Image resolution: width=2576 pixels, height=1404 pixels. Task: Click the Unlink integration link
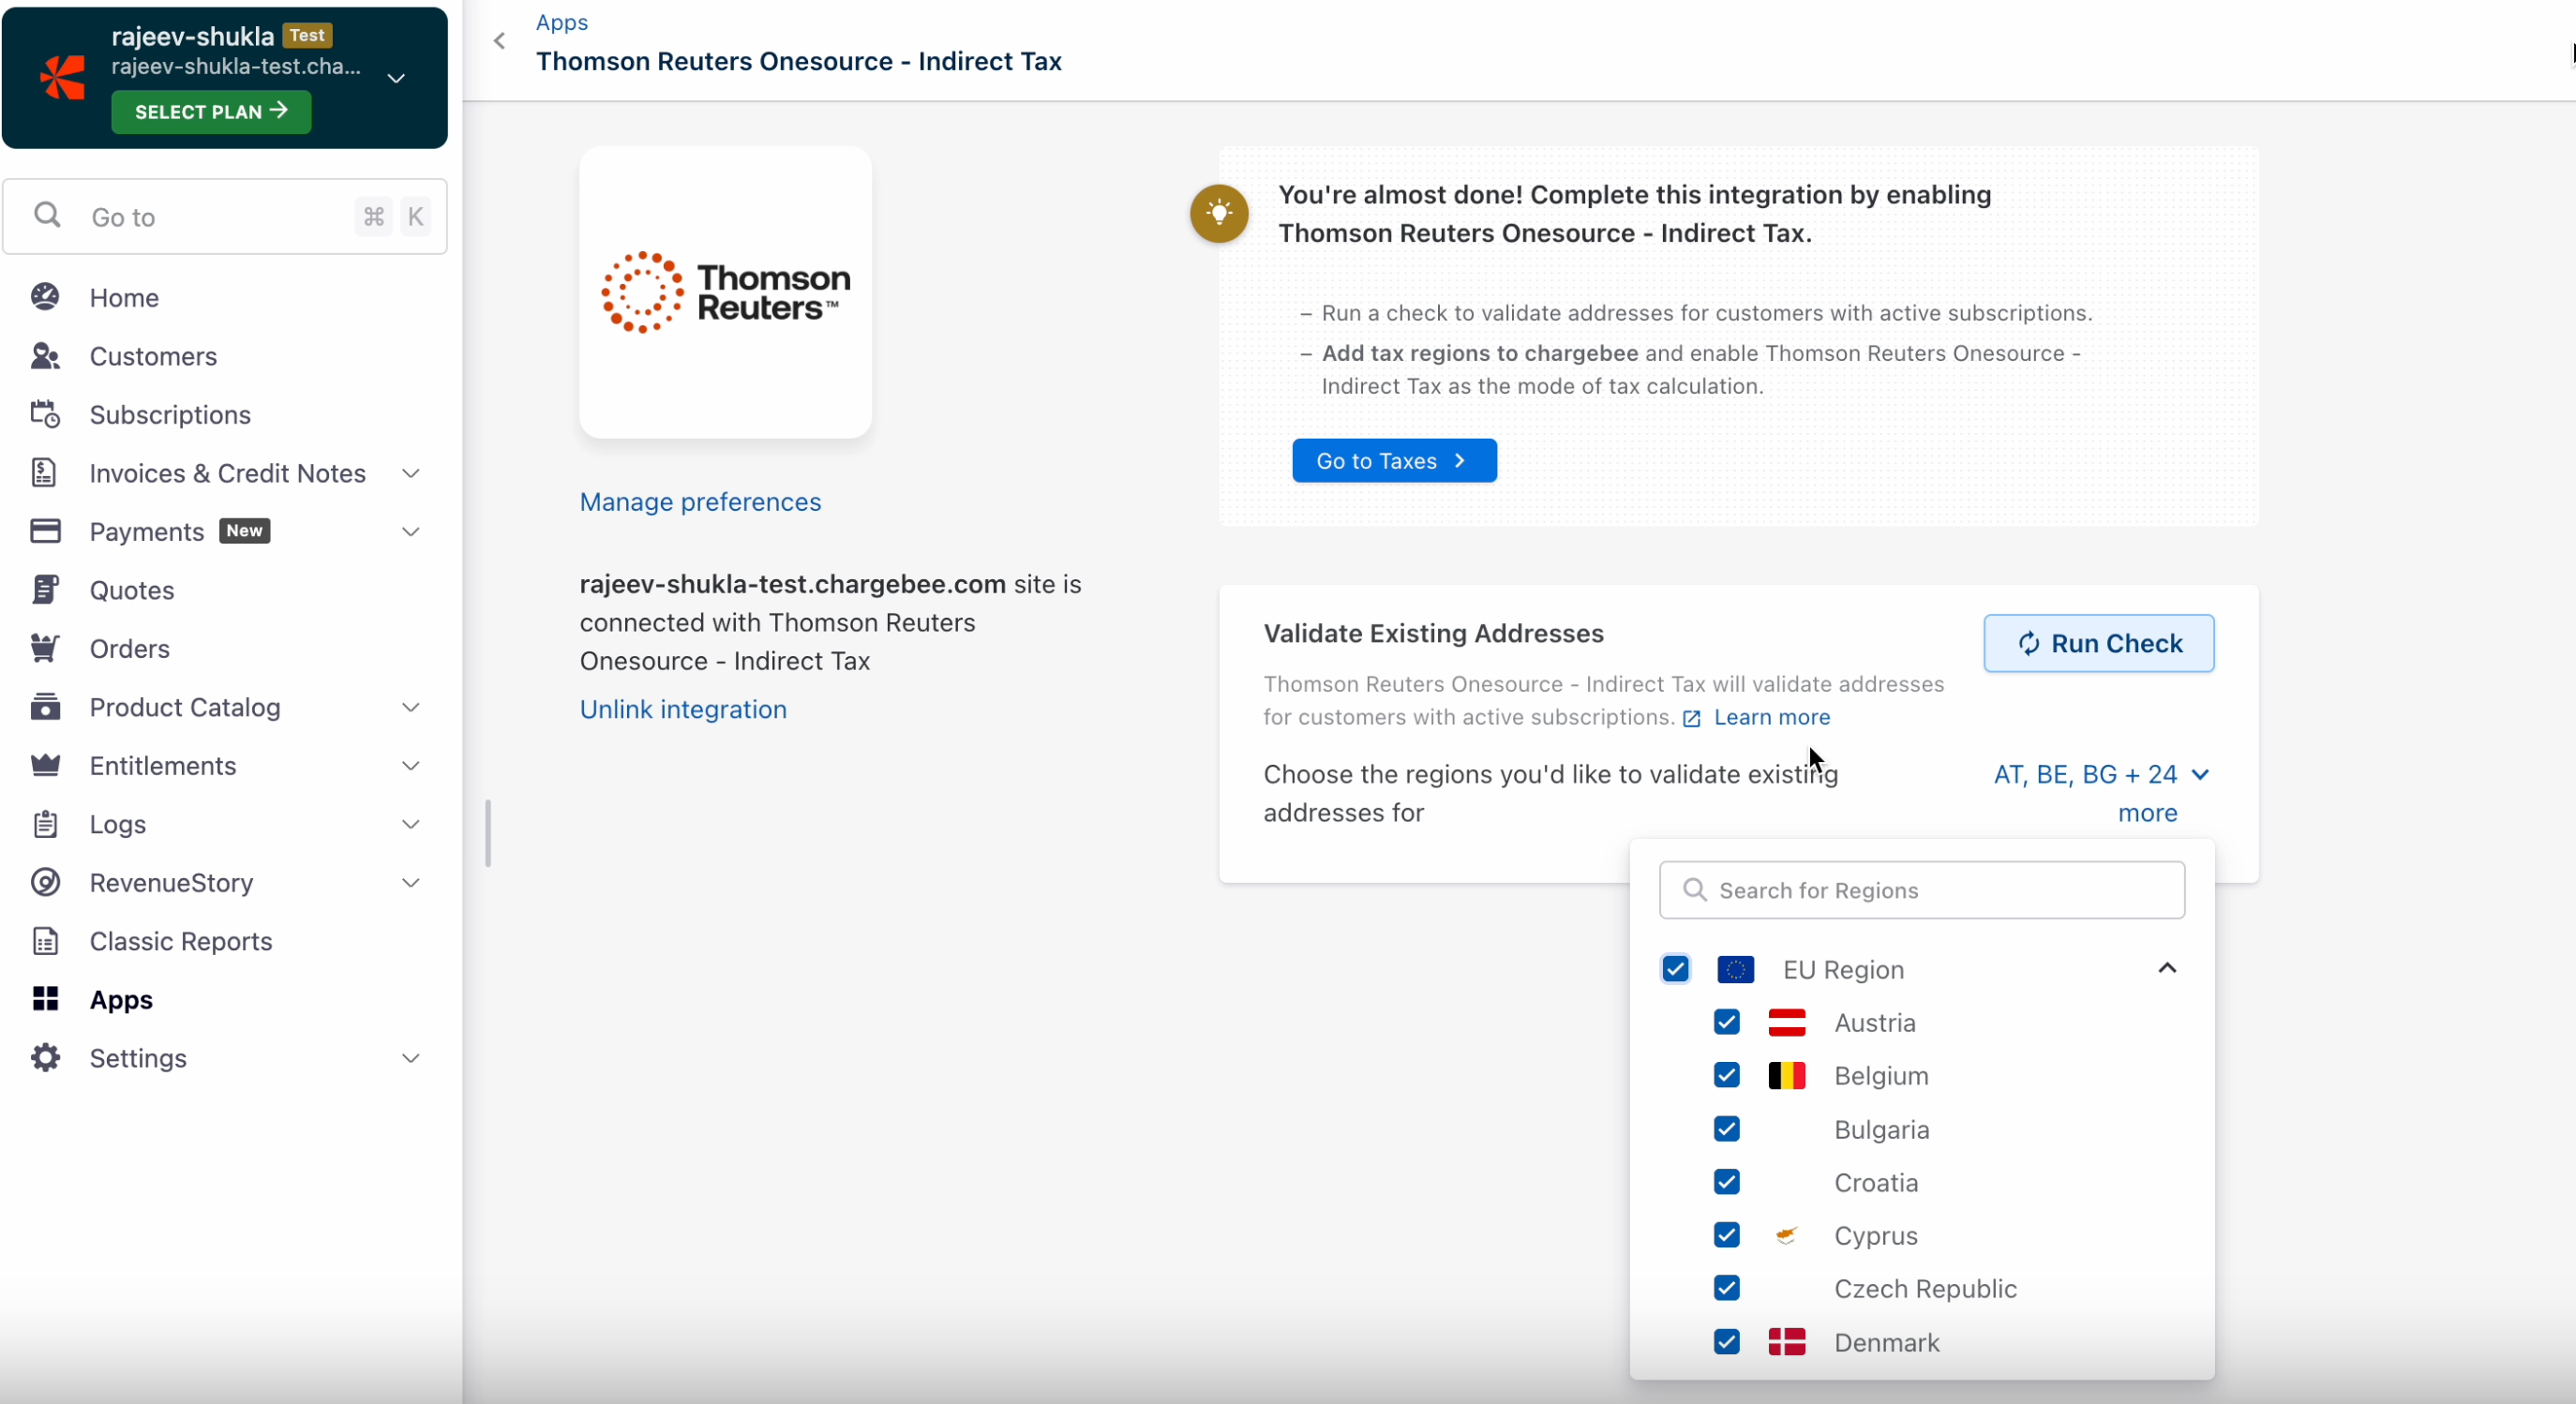[x=683, y=709]
